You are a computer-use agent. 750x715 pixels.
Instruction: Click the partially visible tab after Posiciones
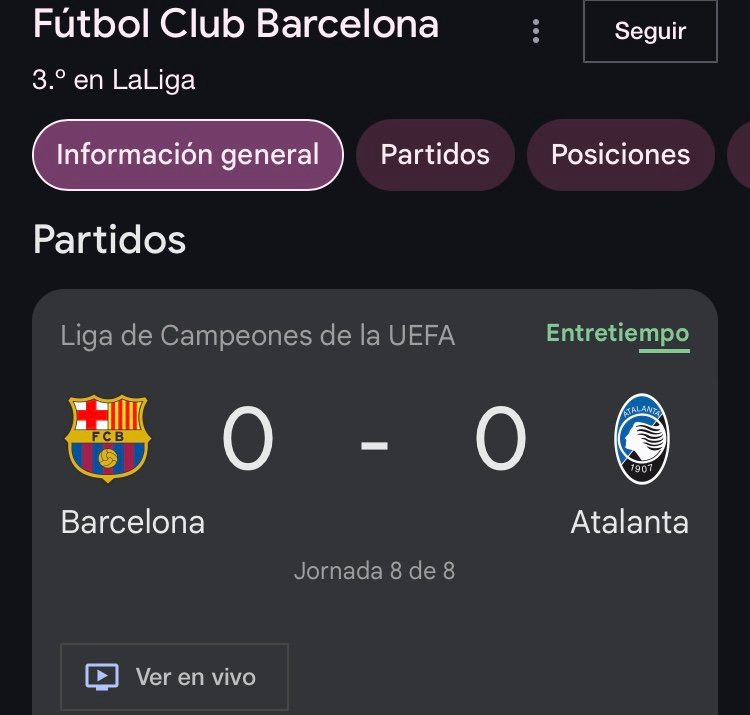click(x=739, y=154)
